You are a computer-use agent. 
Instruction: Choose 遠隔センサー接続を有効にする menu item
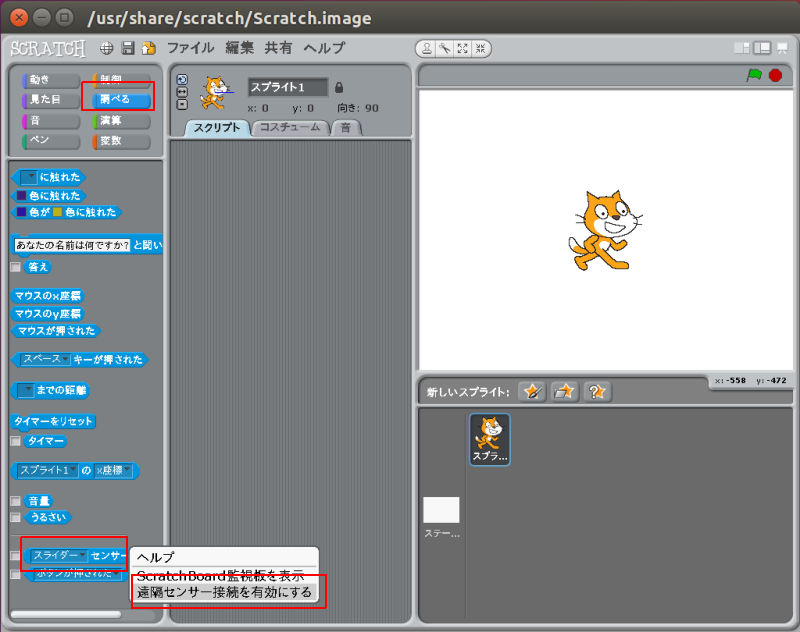pyautogui.click(x=224, y=592)
